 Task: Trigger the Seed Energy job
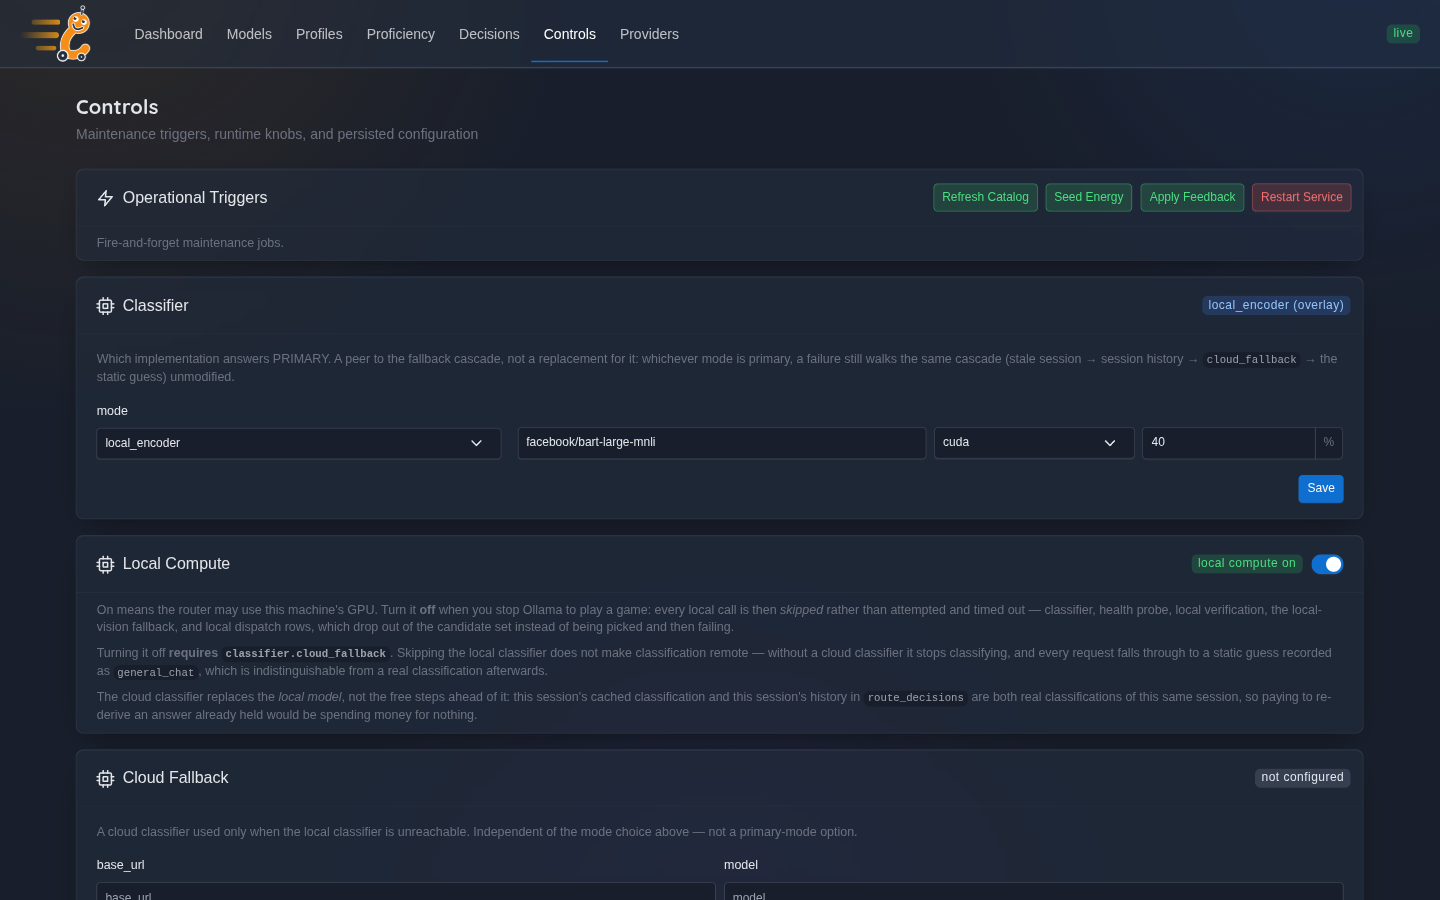pos(1088,197)
